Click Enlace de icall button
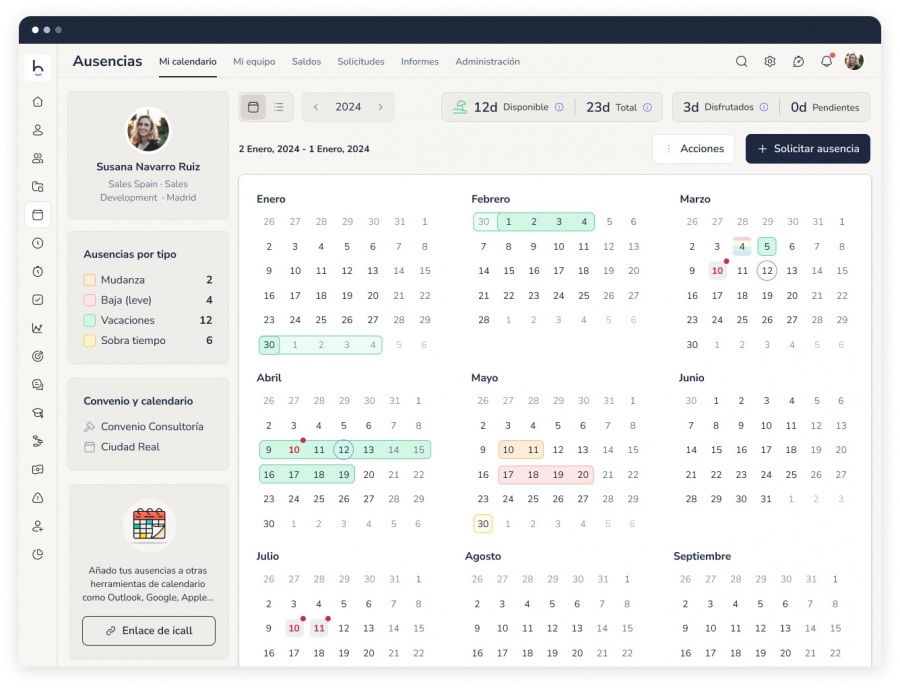The width and height of the screenshot is (900, 688). point(149,631)
